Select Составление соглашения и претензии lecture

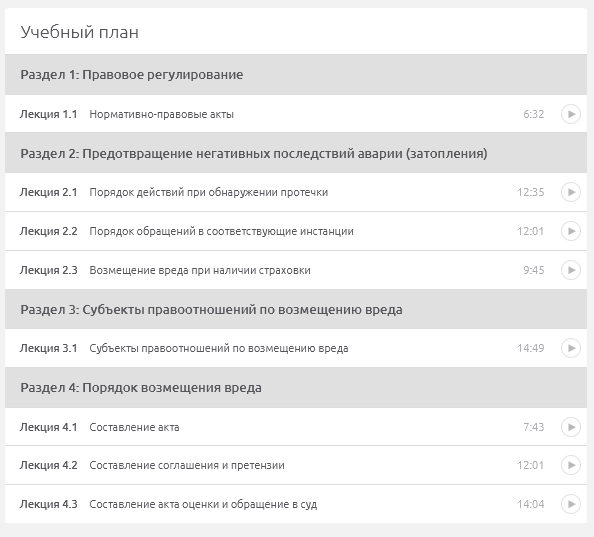(x=187, y=465)
